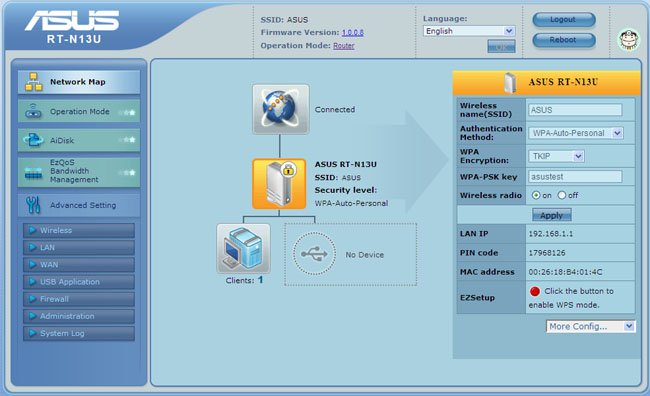Click the AiDisk icon
650x396 pixels.
click(x=33, y=140)
